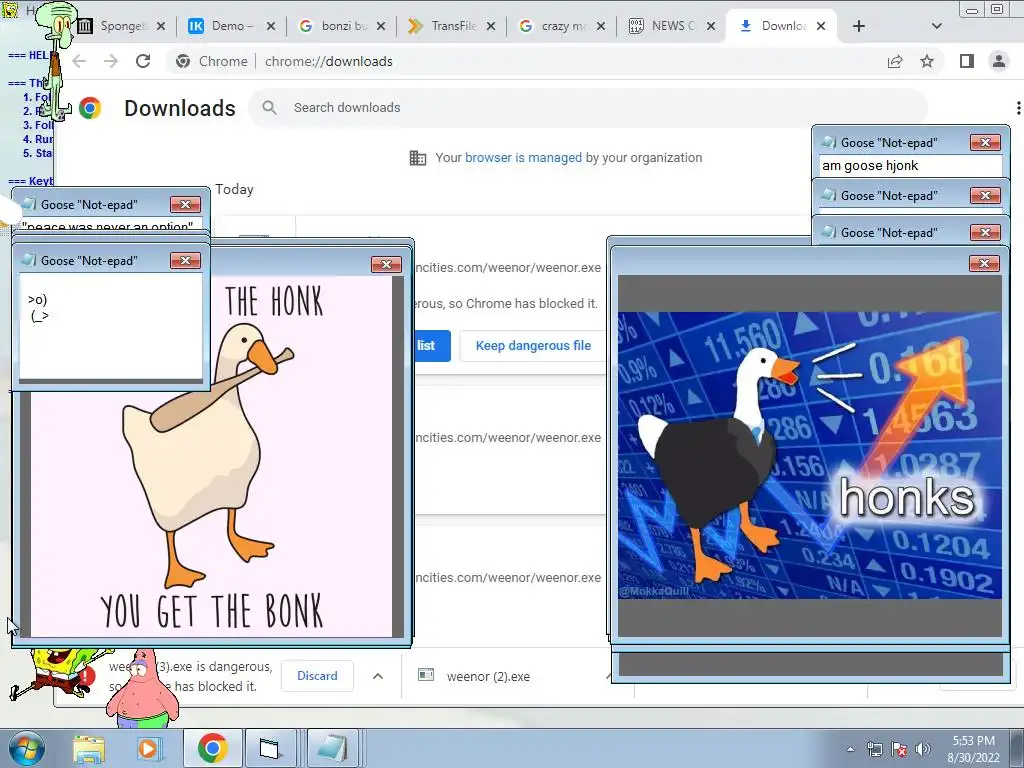
Task: Click the Patrick Star desktop character
Action: (142, 689)
